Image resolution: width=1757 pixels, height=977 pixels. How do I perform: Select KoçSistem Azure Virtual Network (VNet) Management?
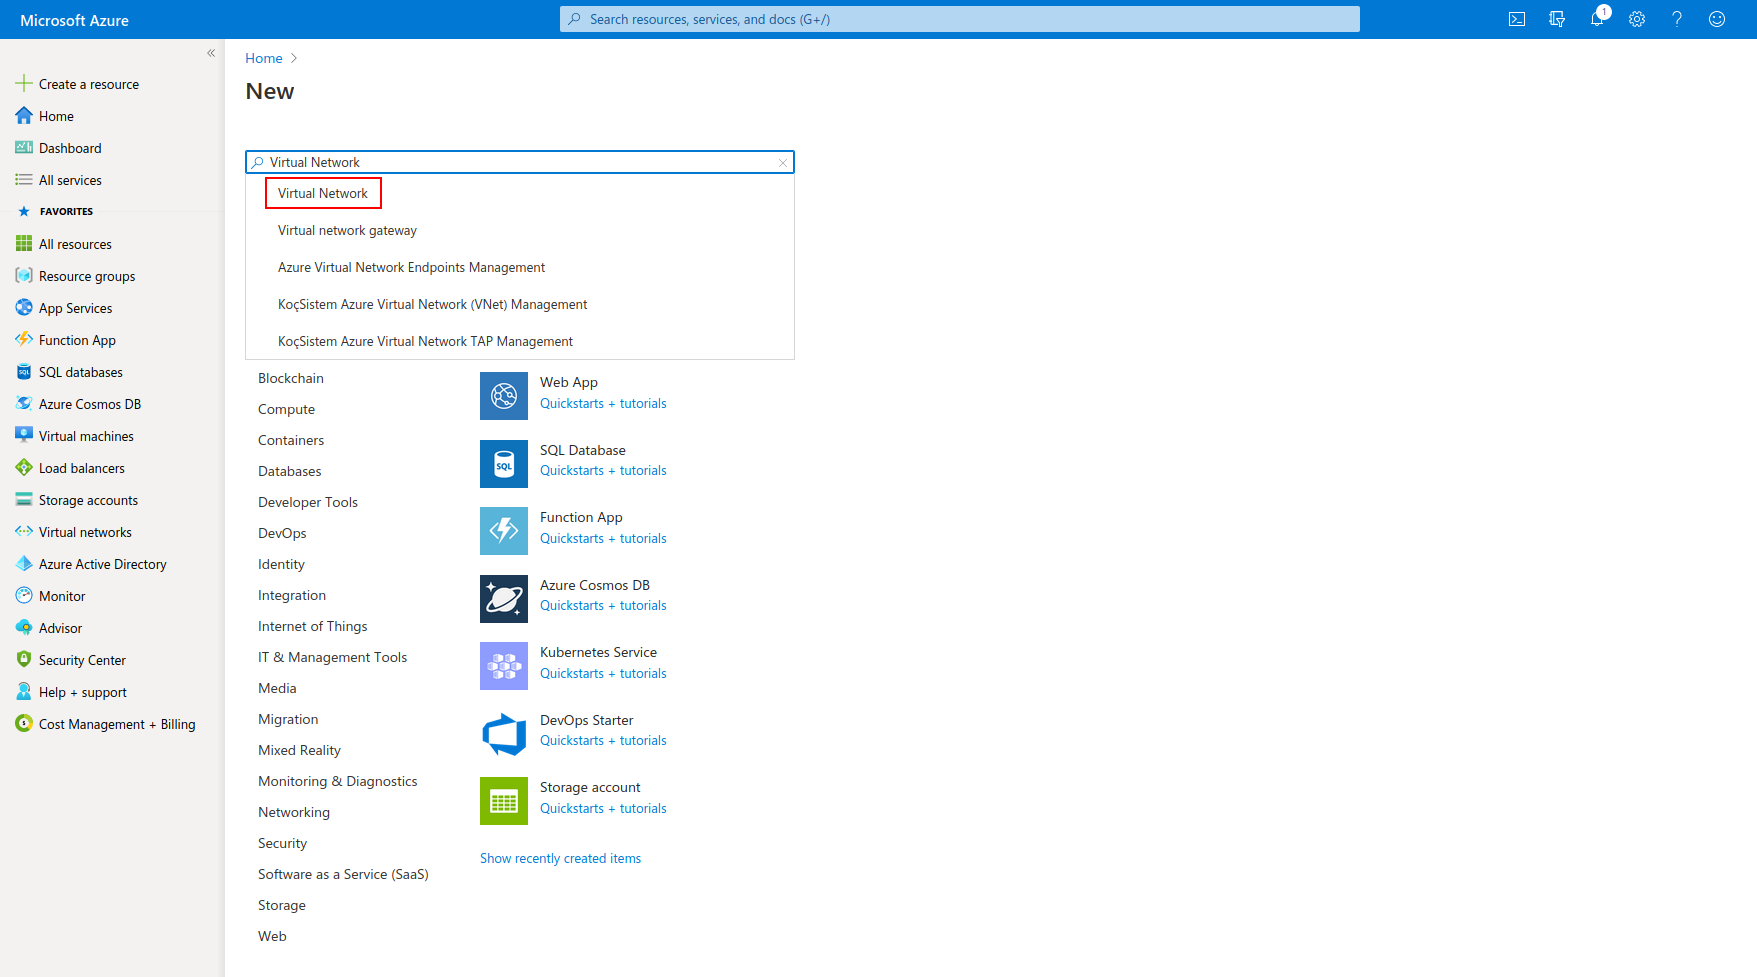point(432,304)
